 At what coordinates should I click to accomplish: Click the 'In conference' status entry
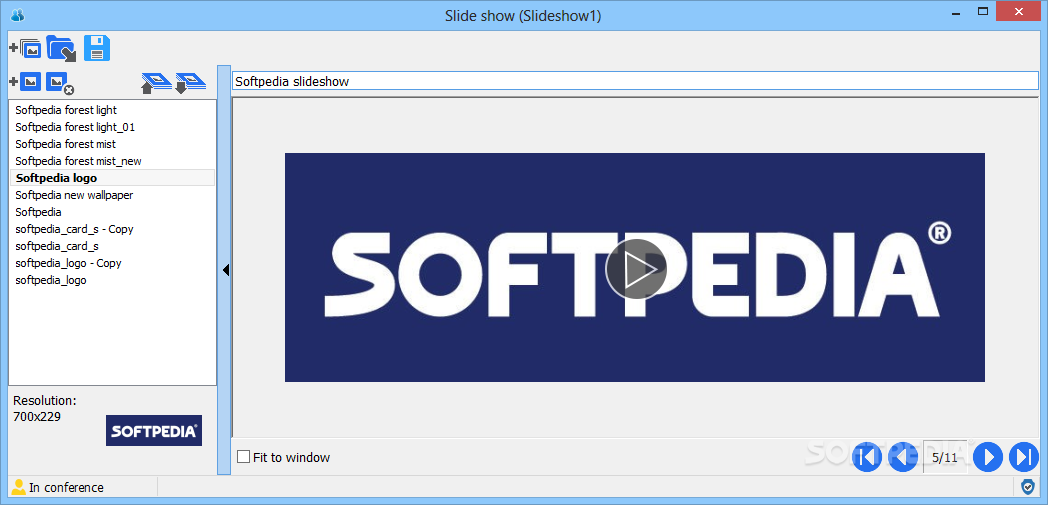(x=57, y=487)
